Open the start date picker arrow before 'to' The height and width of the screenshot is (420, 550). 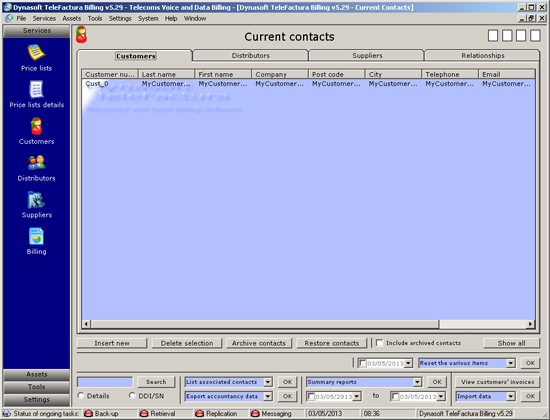pos(357,396)
